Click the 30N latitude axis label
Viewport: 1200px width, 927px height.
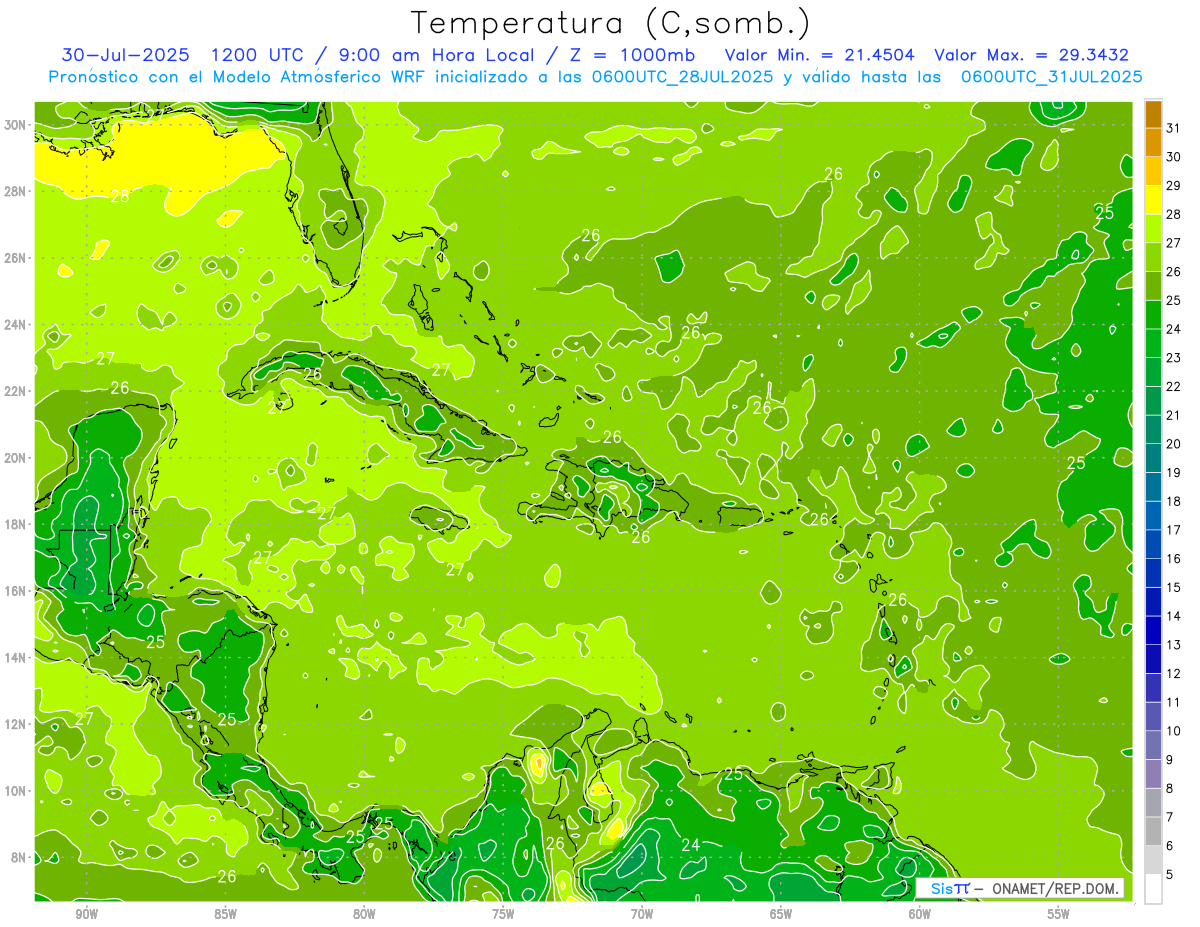click(17, 125)
